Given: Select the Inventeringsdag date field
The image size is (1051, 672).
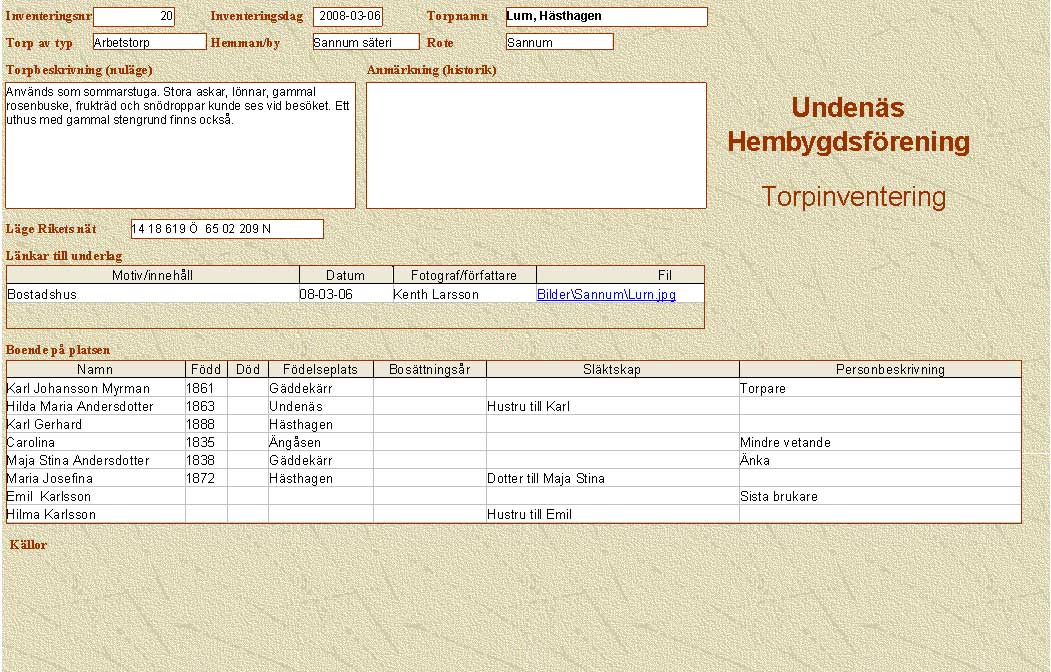Looking at the screenshot, I should [347, 17].
